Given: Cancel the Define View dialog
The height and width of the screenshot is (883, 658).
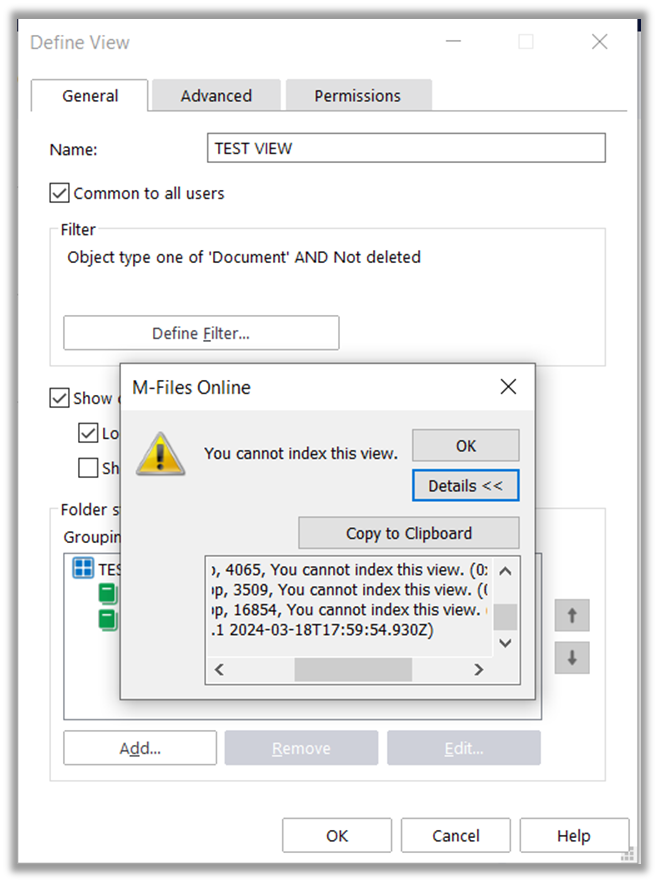Looking at the screenshot, I should pos(456,835).
